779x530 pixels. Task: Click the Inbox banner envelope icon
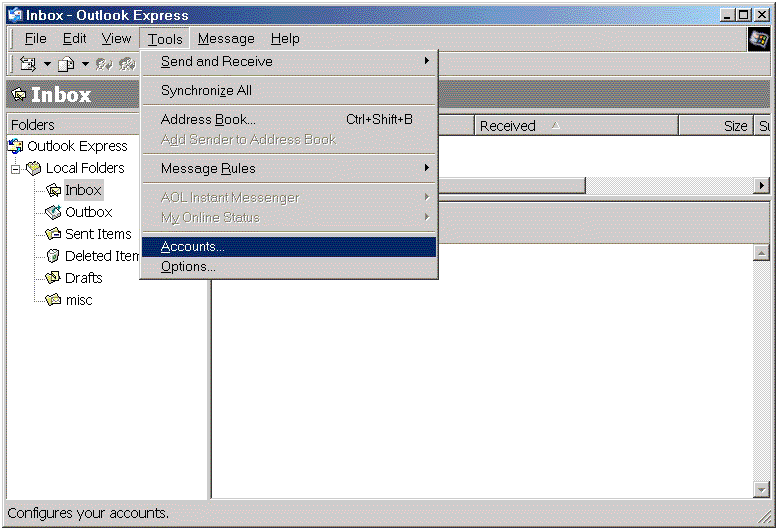point(19,94)
